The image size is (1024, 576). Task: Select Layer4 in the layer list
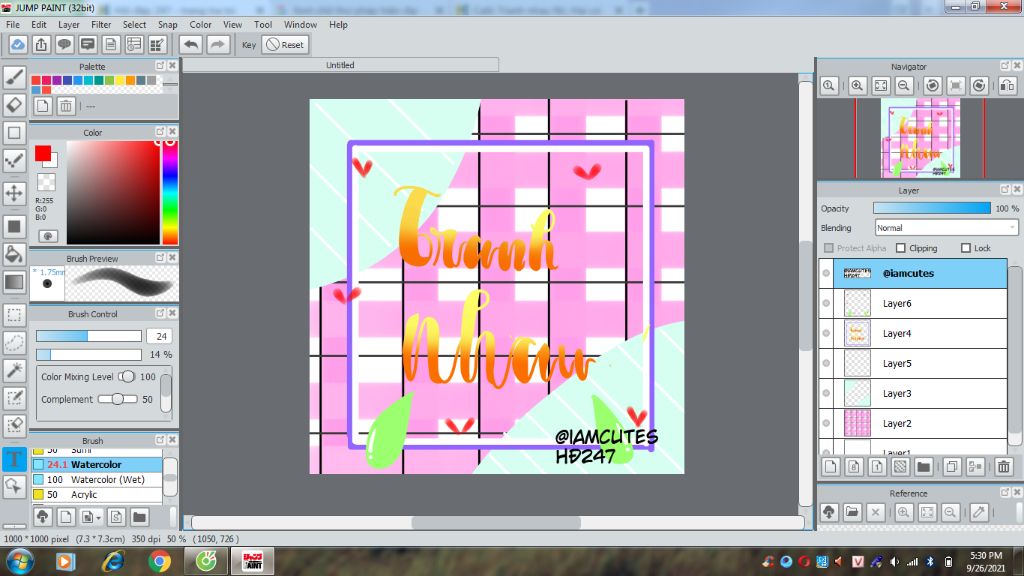pyautogui.click(x=913, y=333)
